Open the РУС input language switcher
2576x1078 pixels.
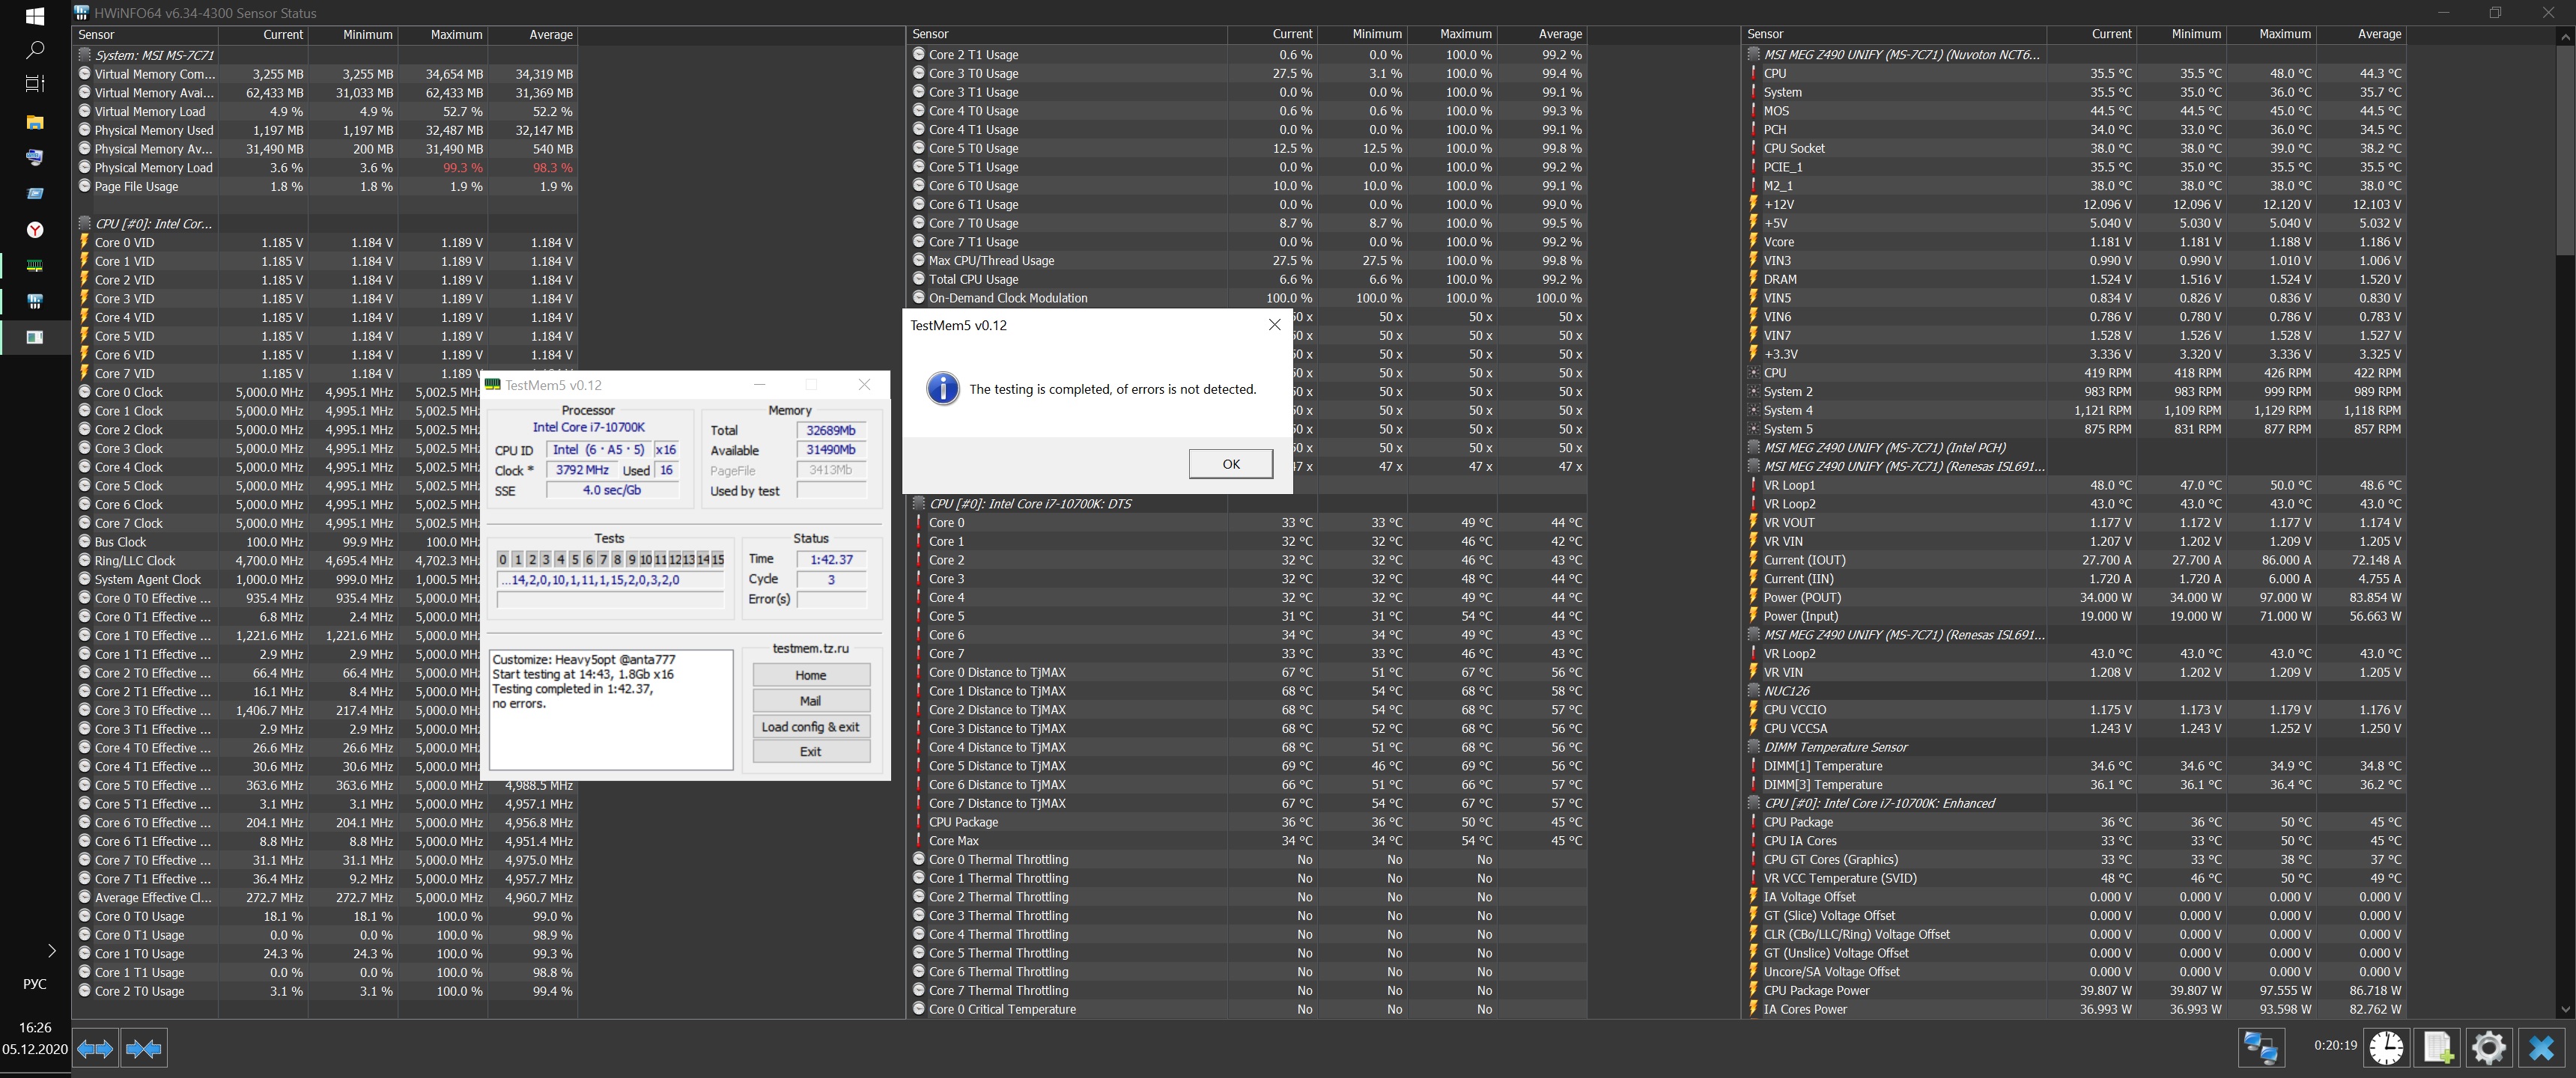(x=35, y=984)
